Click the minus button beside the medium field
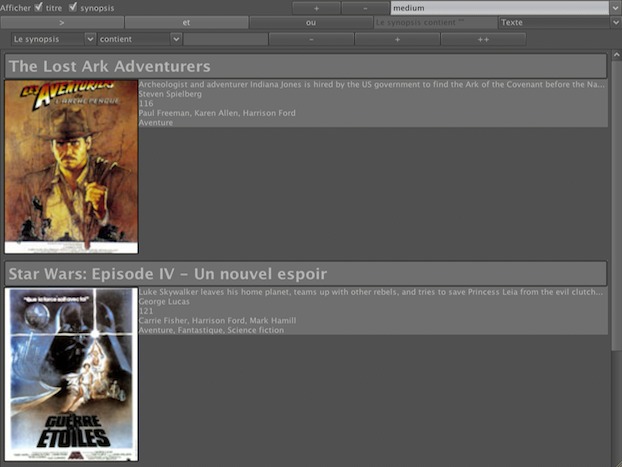622x467 pixels. [x=365, y=8]
